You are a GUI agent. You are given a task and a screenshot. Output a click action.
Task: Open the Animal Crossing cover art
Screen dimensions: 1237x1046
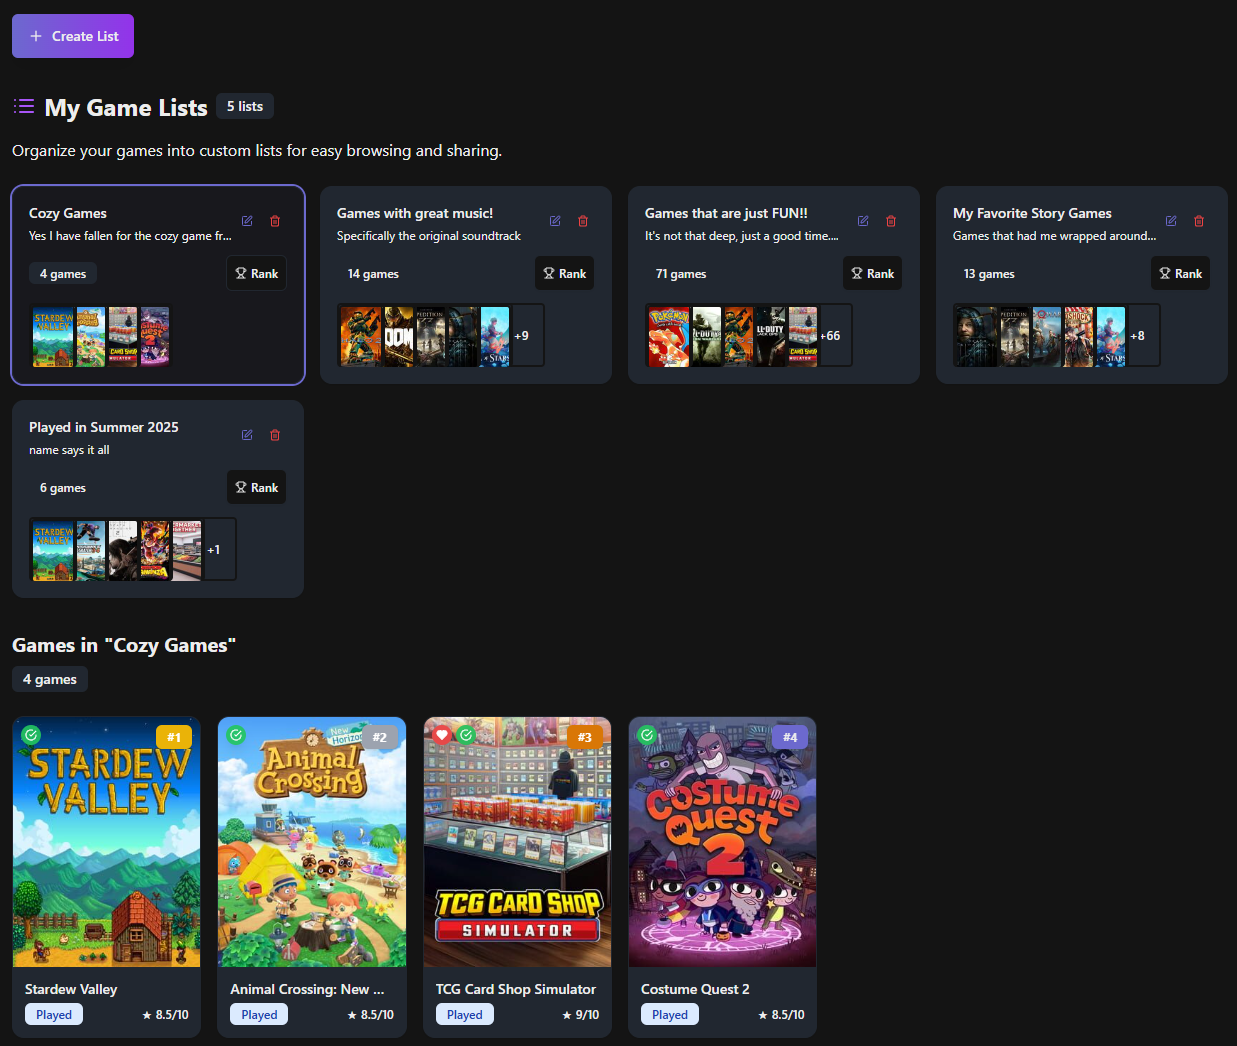click(312, 842)
